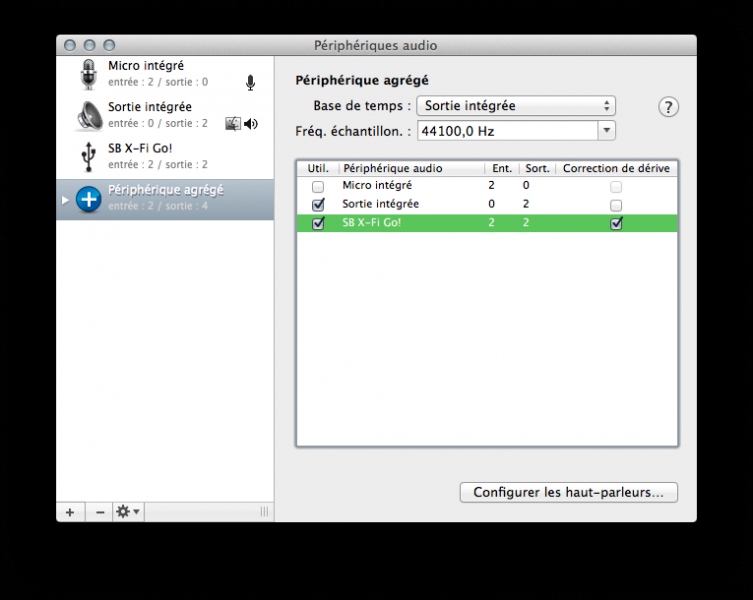Image resolution: width=753 pixels, height=600 pixels.
Task: Select the Sortie intégrée table row name
Action: [x=380, y=204]
